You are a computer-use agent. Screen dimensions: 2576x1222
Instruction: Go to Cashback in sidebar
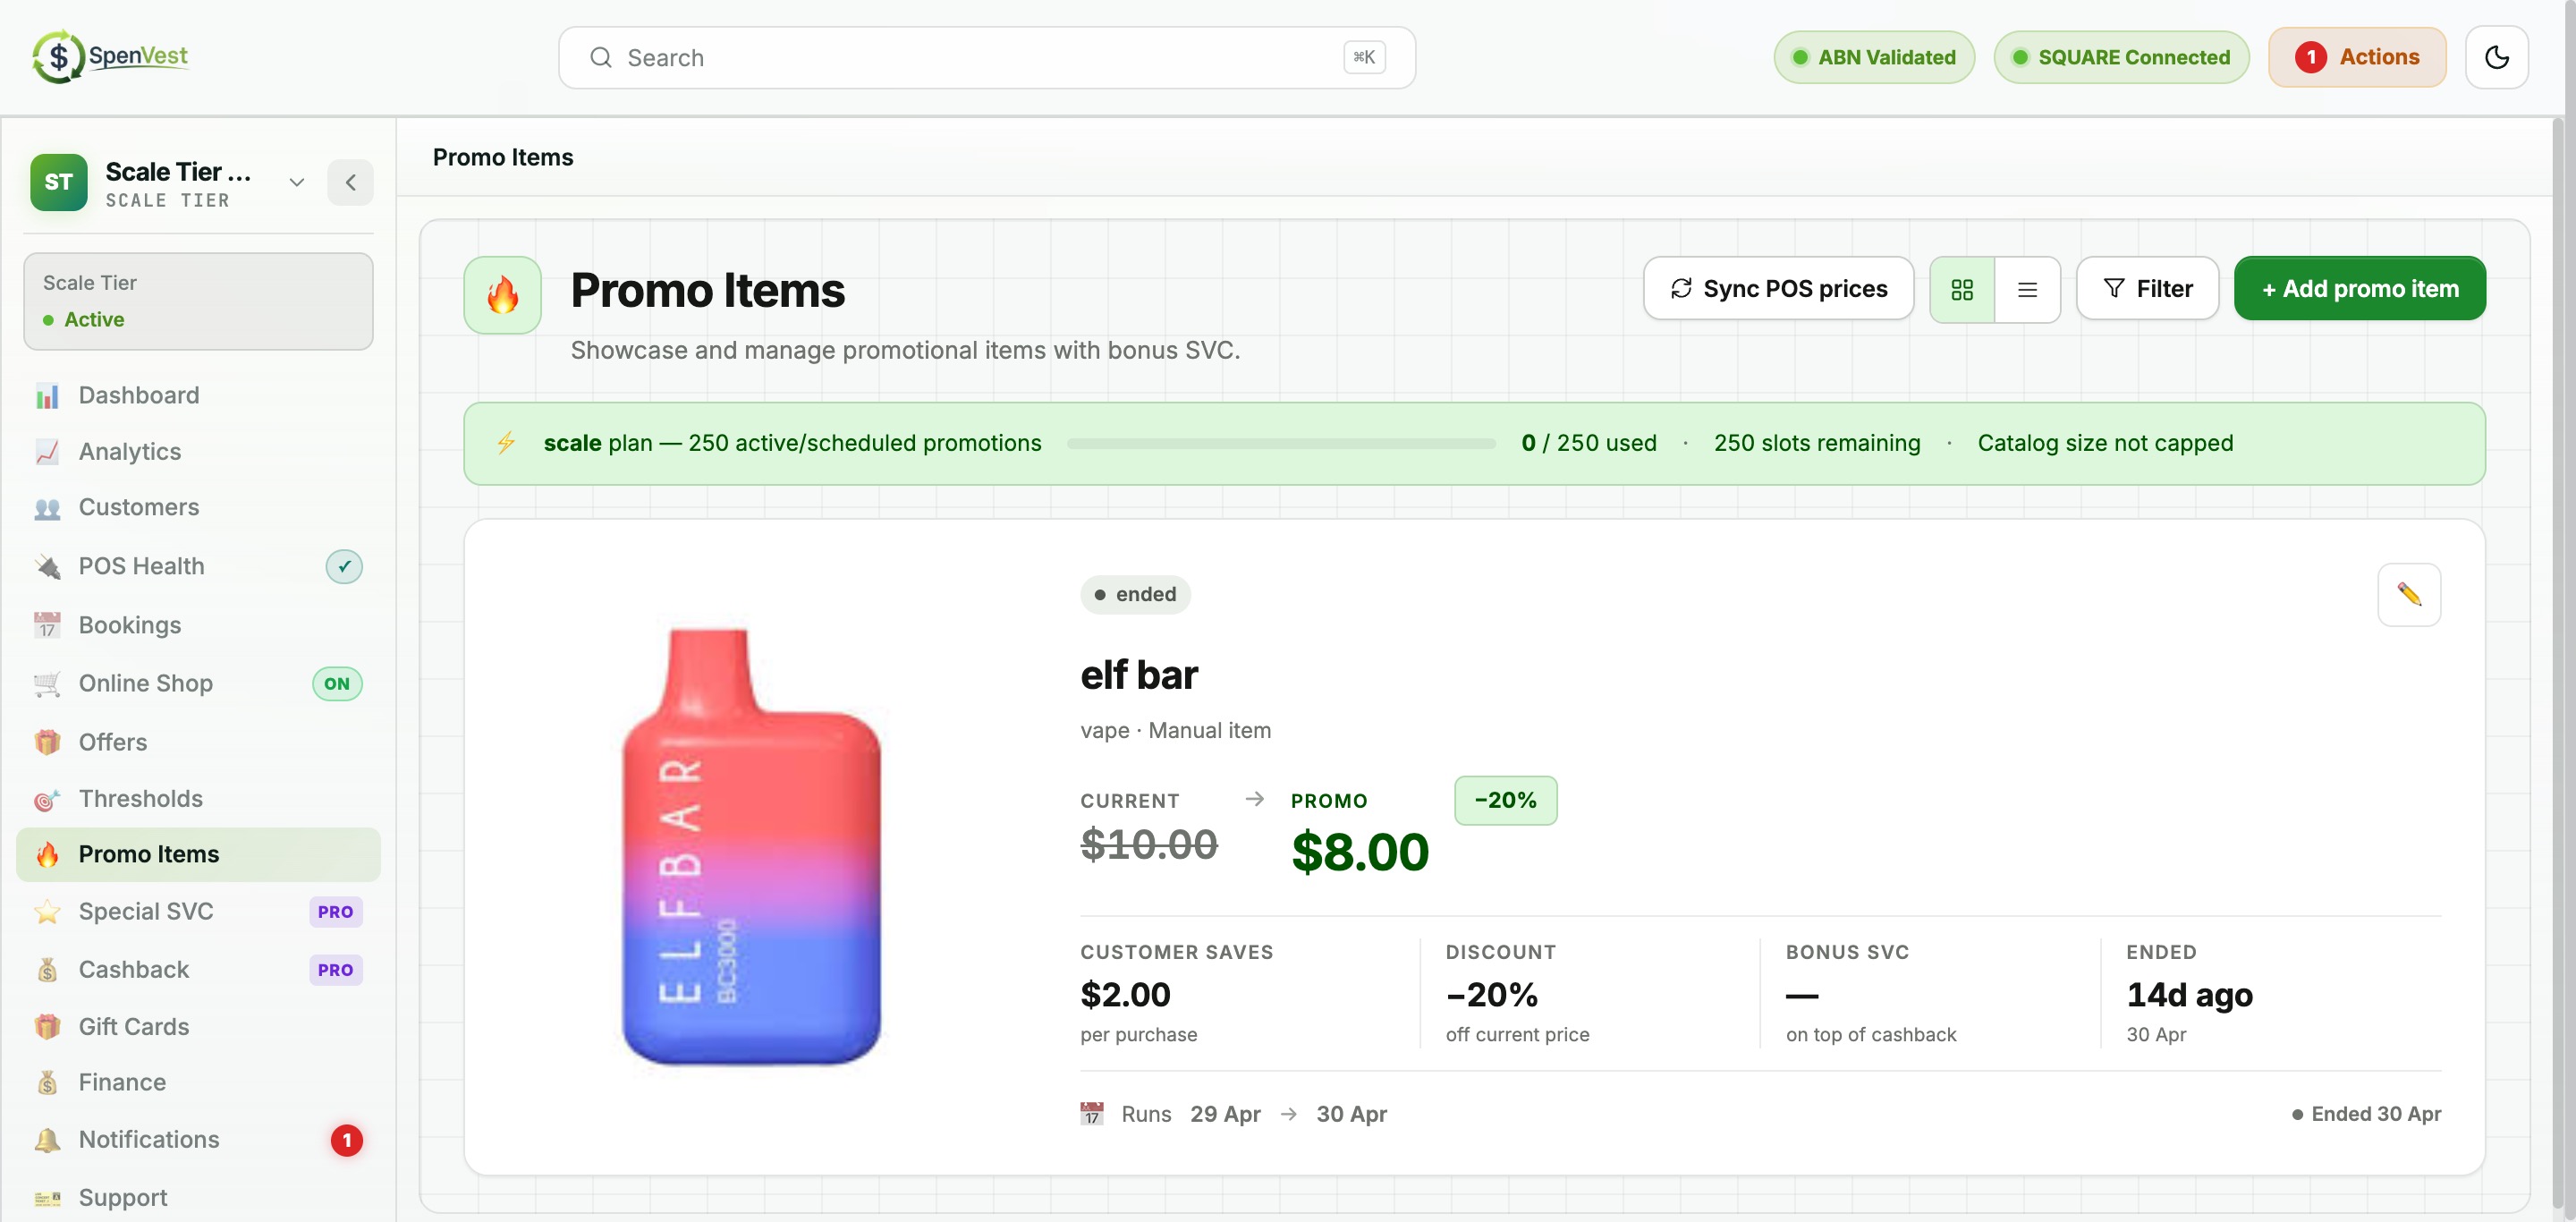(198, 969)
